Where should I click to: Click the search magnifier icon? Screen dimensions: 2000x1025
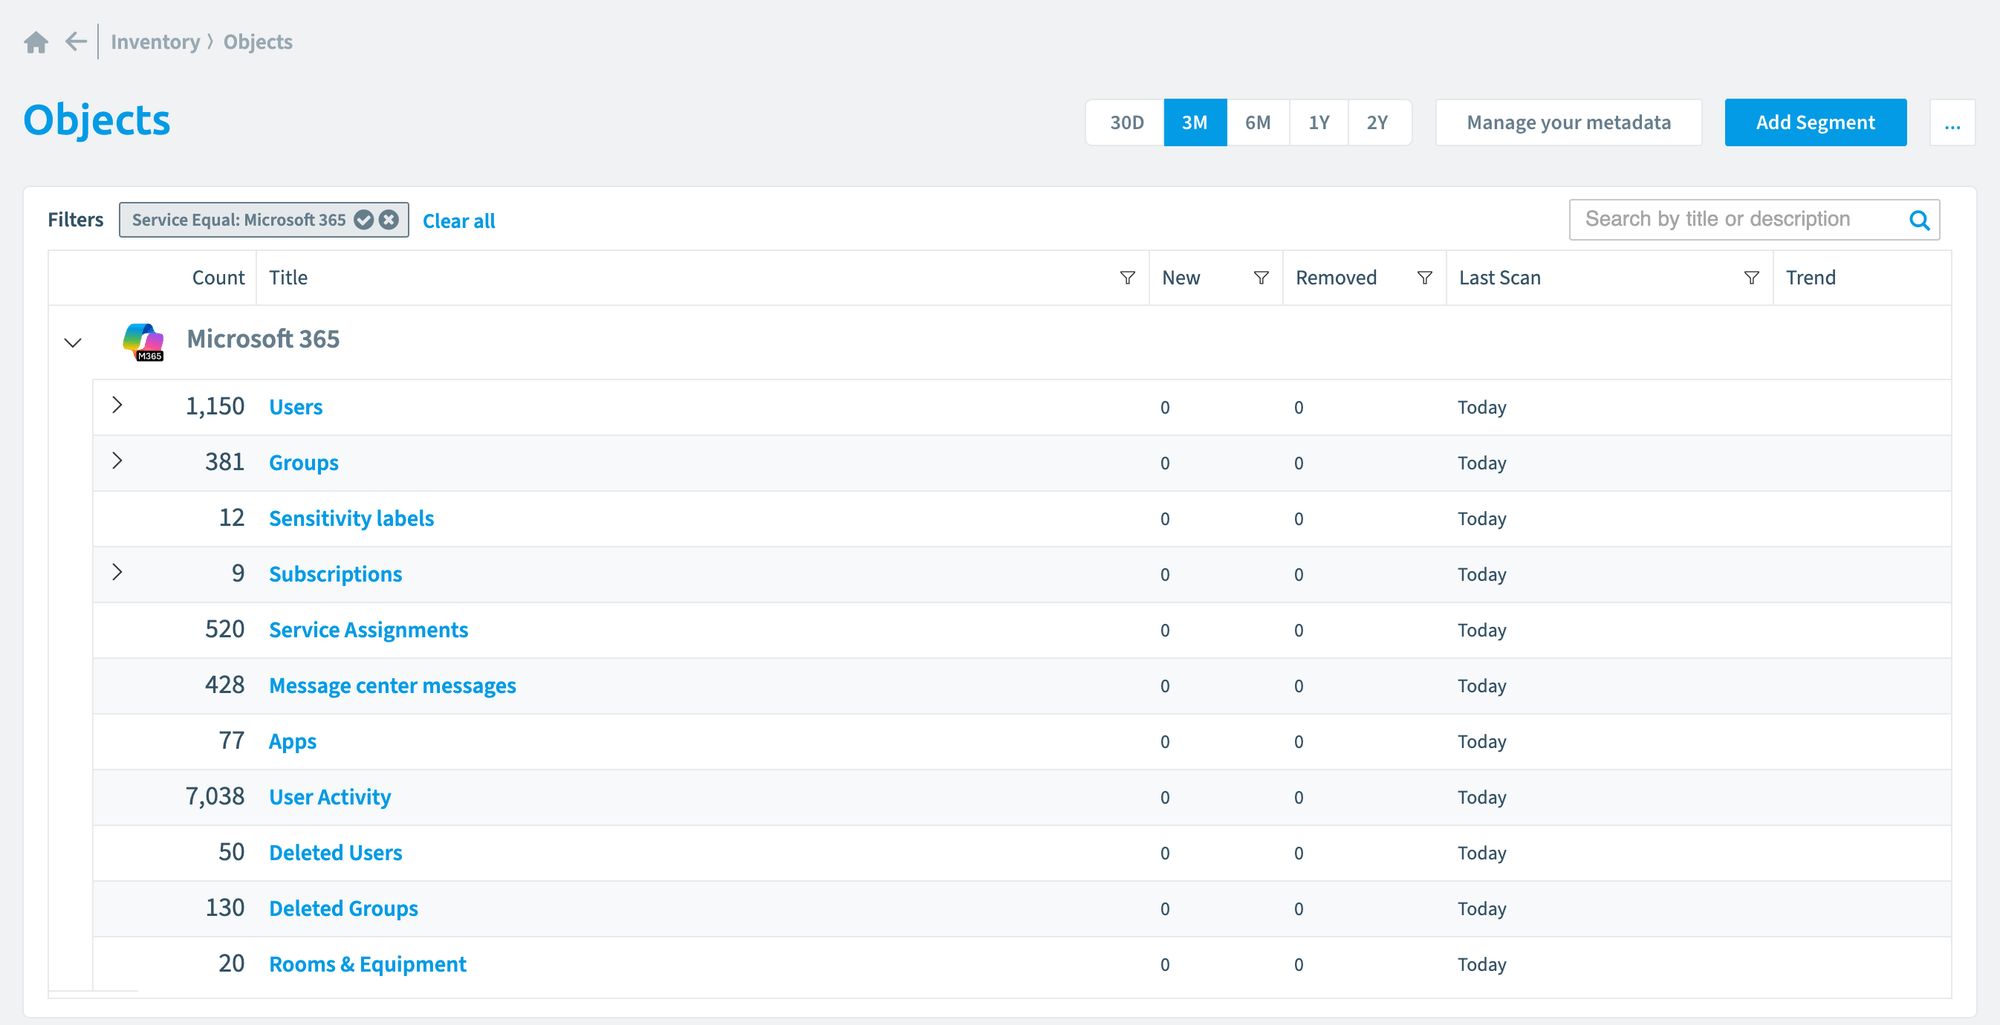1919,220
